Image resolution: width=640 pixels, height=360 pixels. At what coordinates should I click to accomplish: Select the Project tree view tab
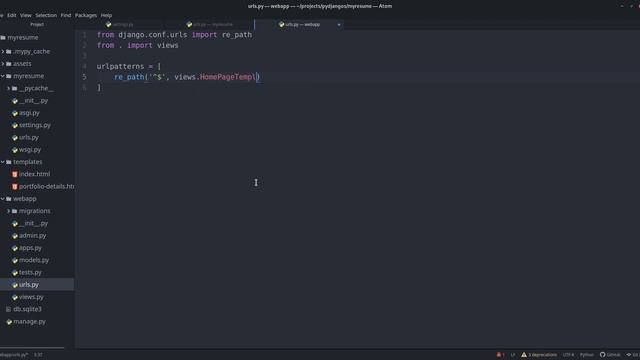click(37, 24)
